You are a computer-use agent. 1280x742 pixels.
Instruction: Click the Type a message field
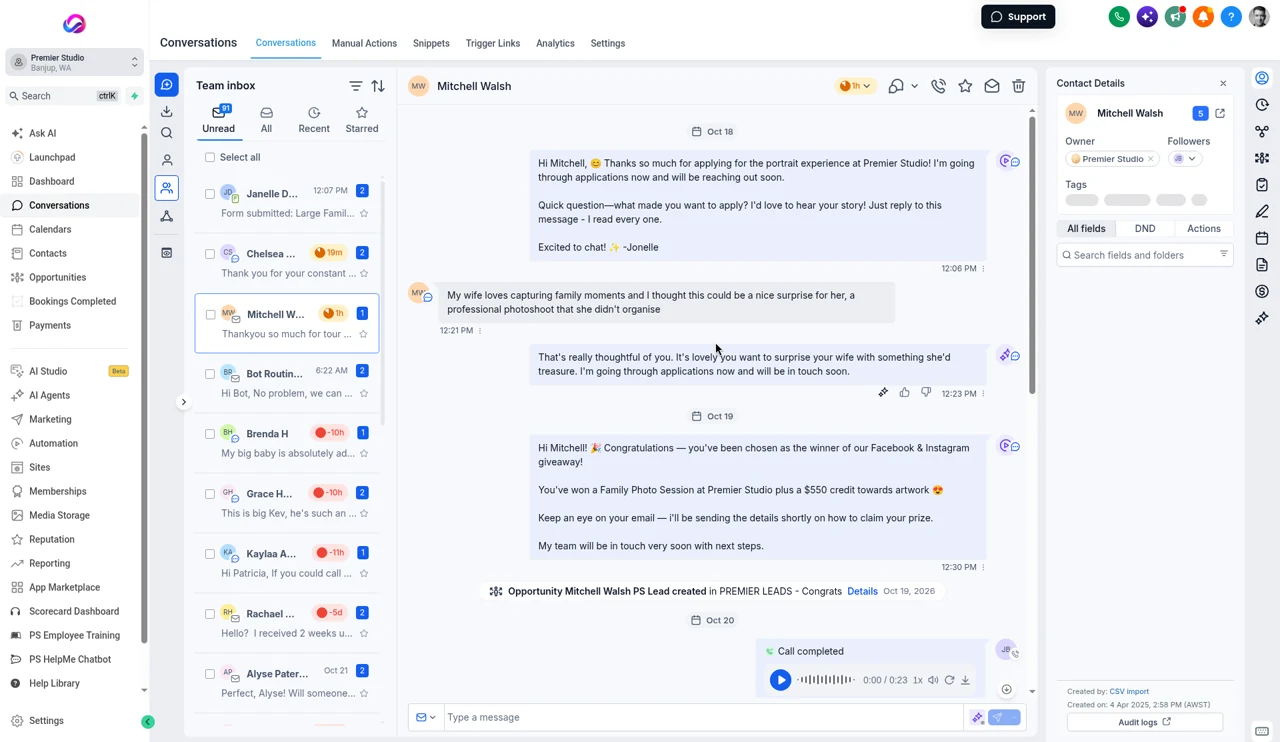pos(703,717)
